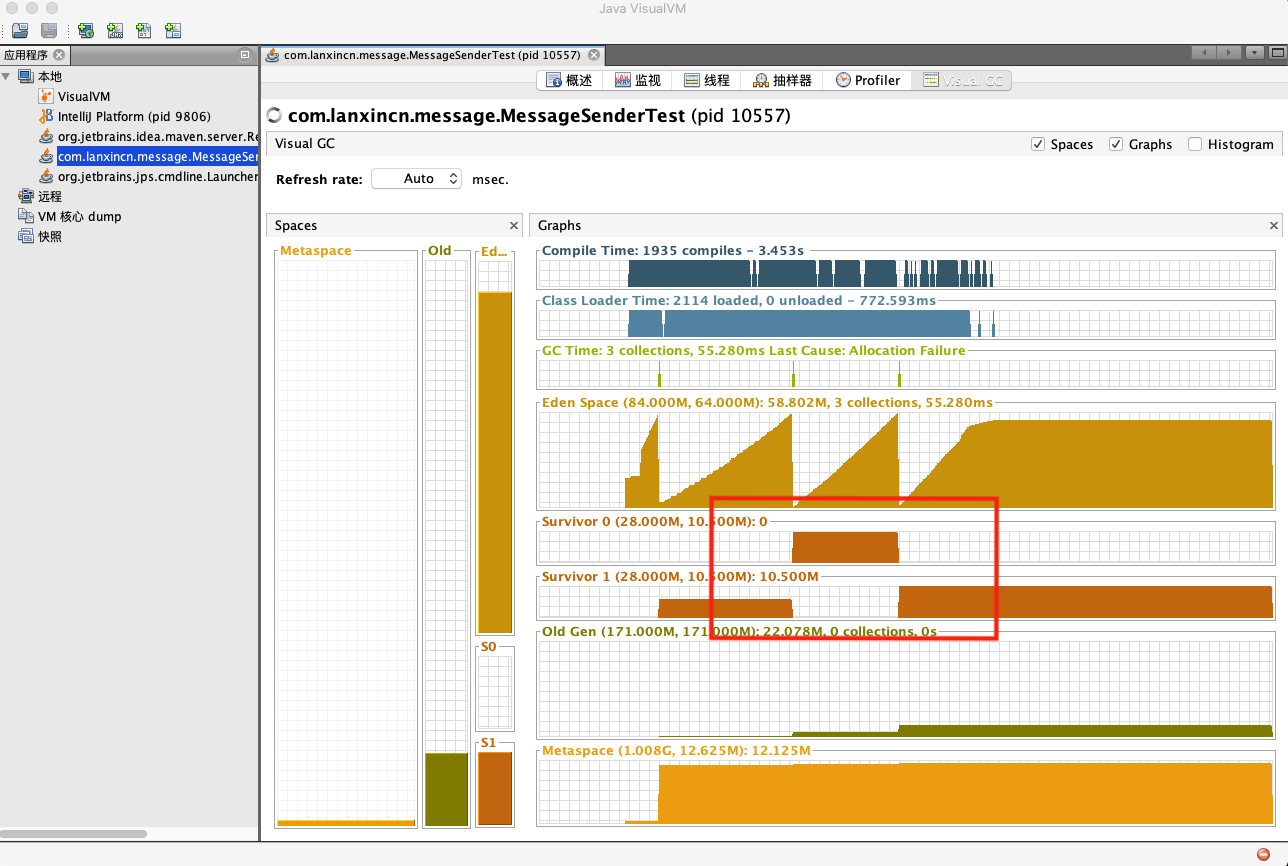
Task: Minimize the 应用程序 side panel
Action: tap(245, 54)
